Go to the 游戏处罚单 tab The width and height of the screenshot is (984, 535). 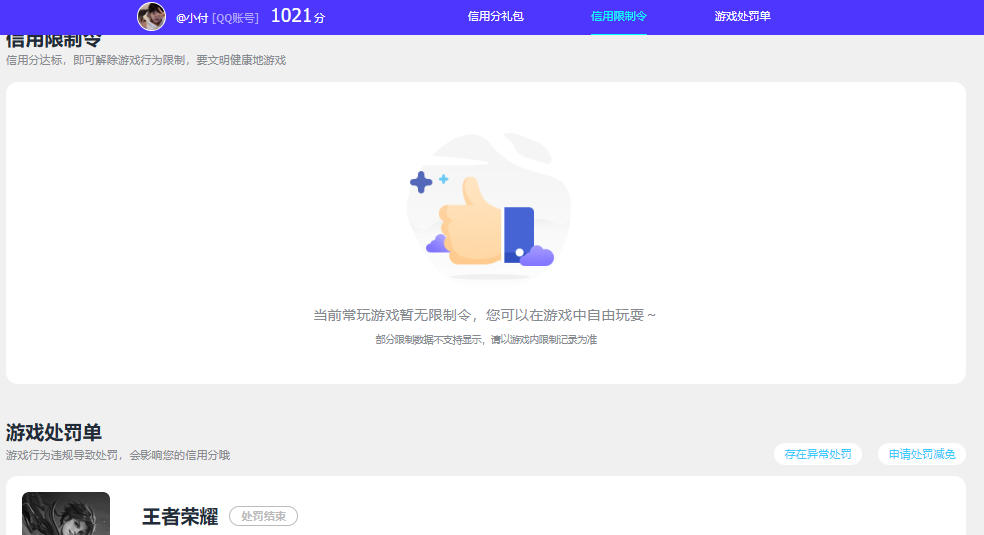point(742,16)
